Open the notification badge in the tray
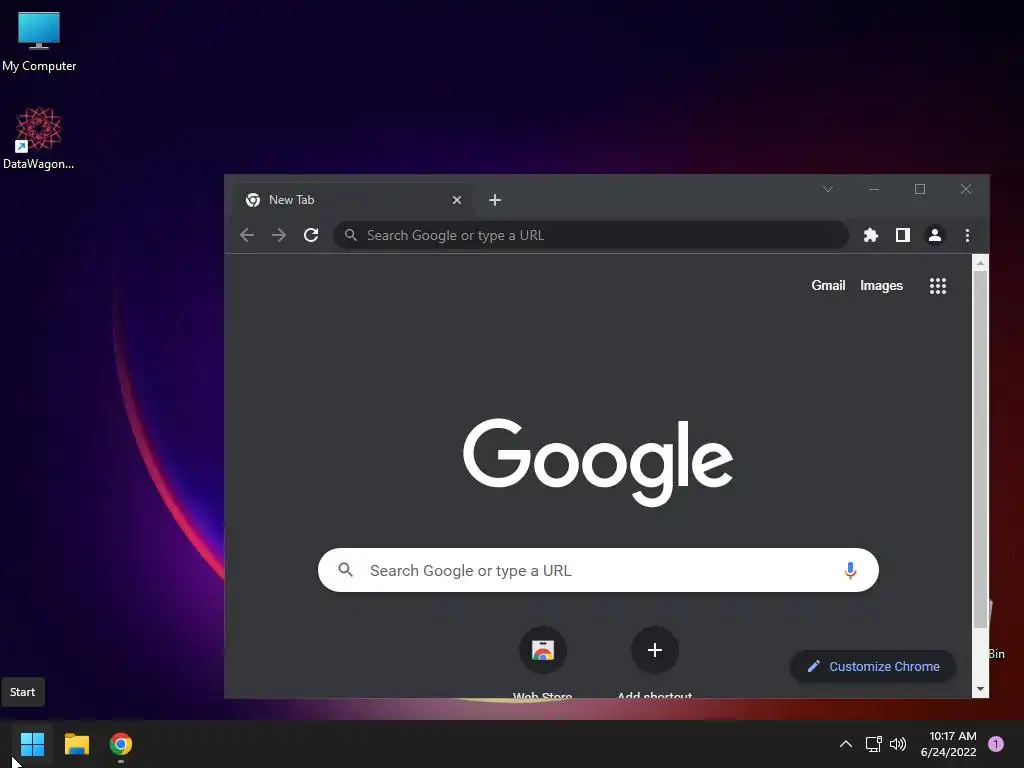 [996, 744]
